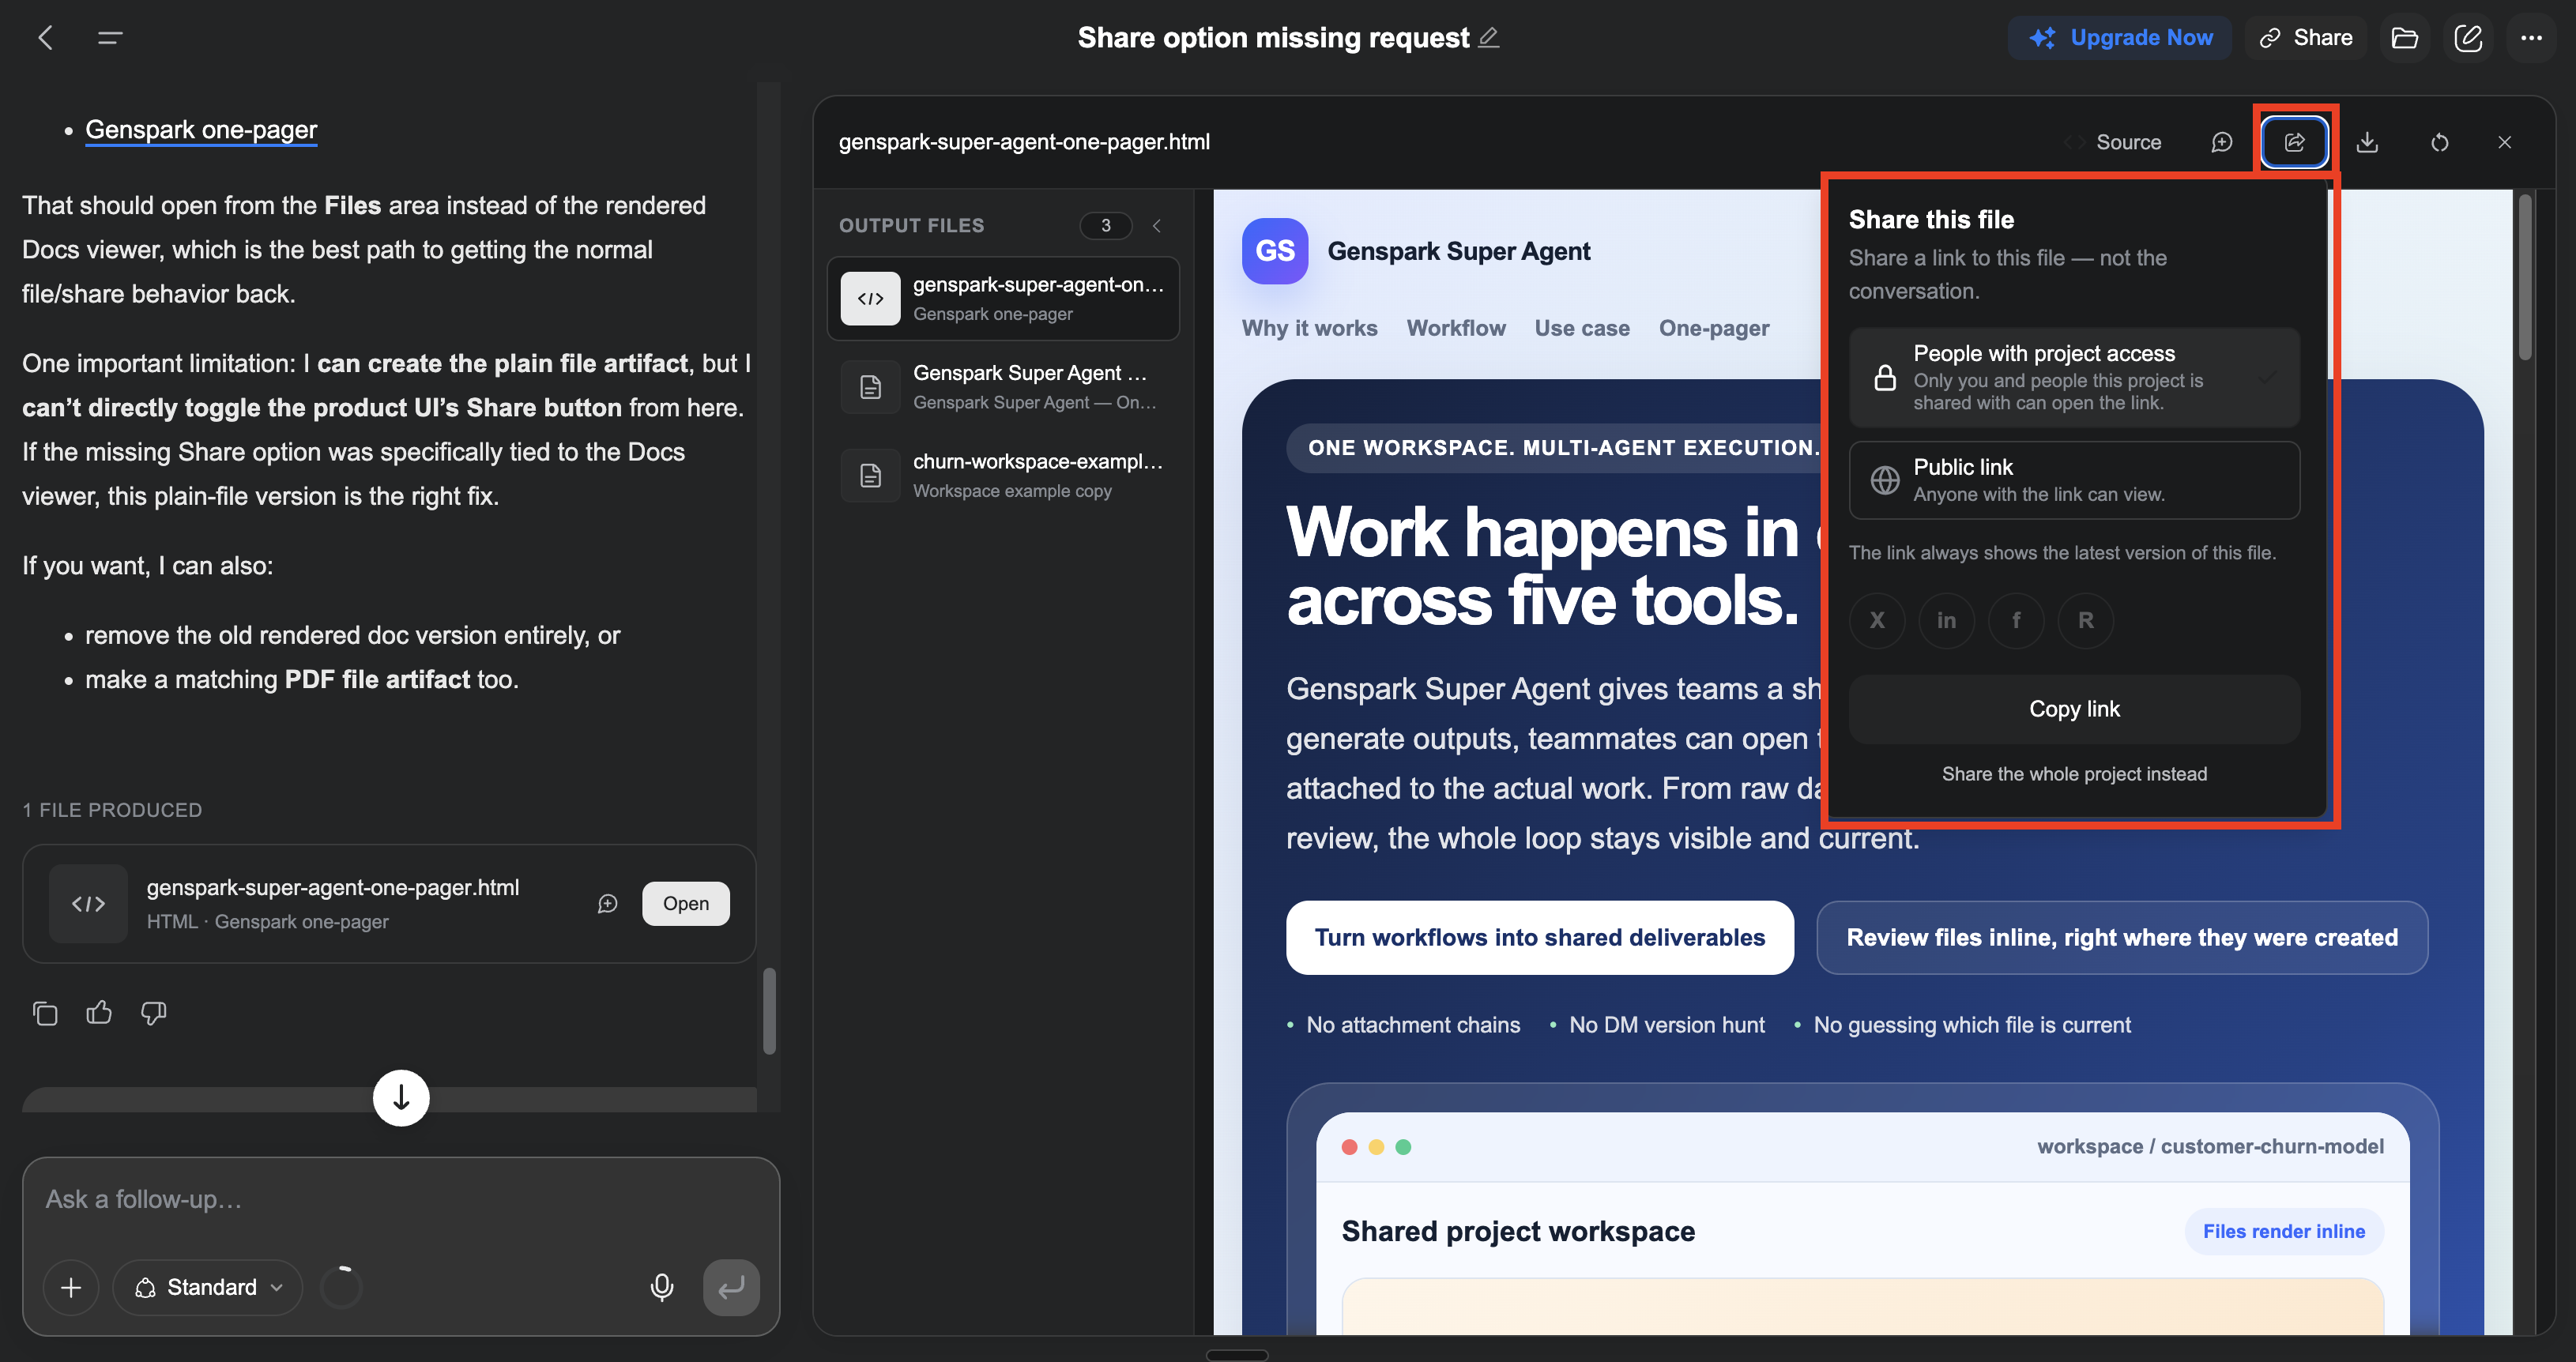
Task: Click the Upgrade Now button
Action: point(2120,38)
